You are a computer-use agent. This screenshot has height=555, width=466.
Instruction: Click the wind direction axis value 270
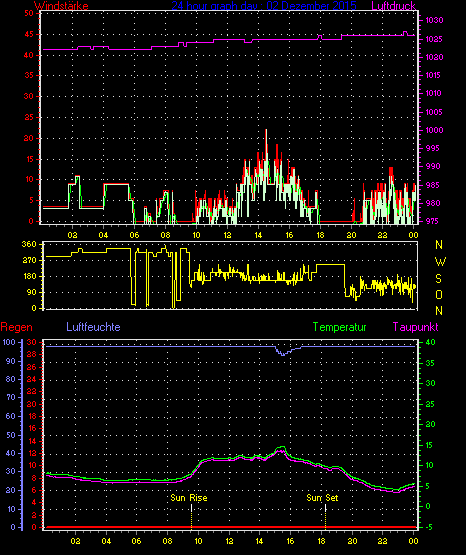(x=29, y=260)
